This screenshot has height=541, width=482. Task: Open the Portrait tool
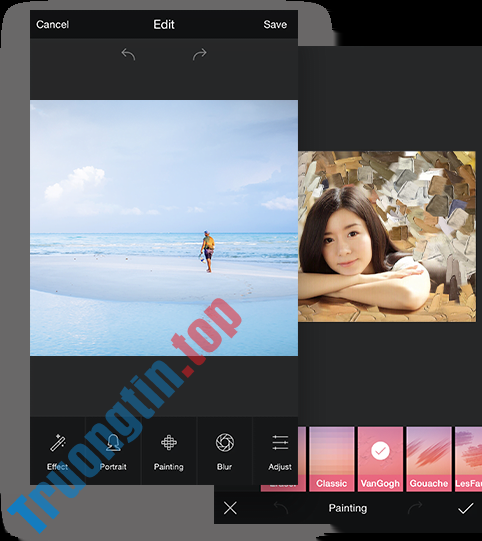[113, 452]
